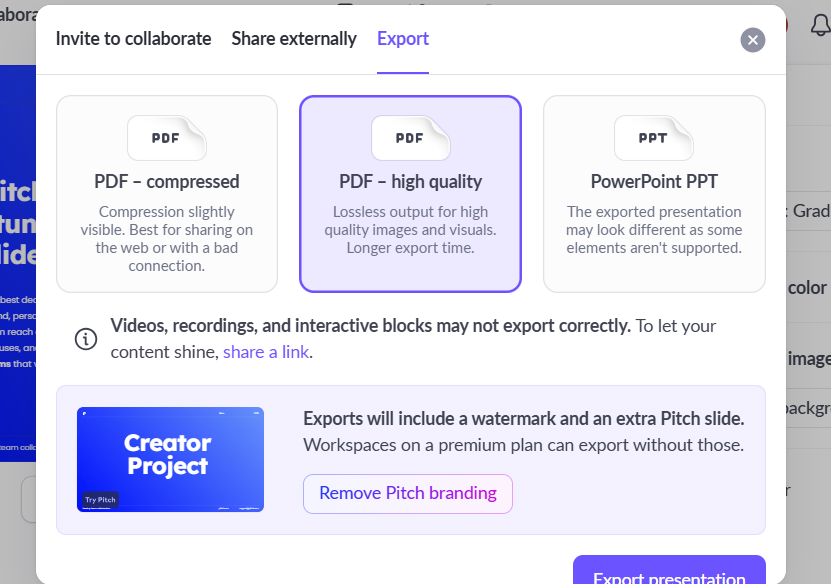Click the info circle icon beside the videos warning
The height and width of the screenshot is (584, 831).
[86, 339]
